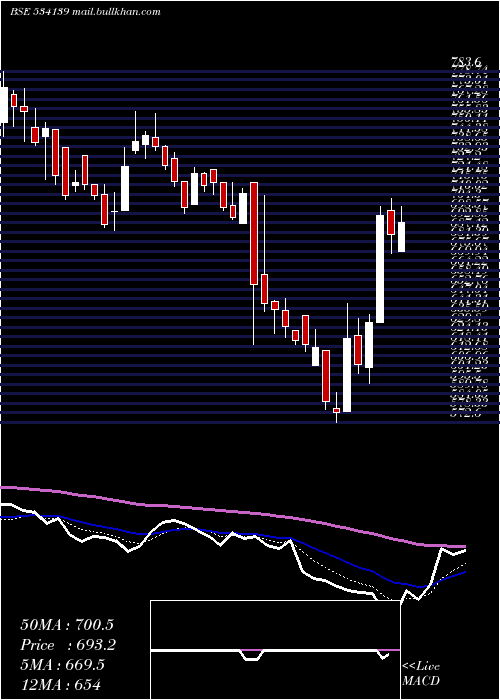
Task: Select the thick pink 50MA line
Action: (233, 513)
